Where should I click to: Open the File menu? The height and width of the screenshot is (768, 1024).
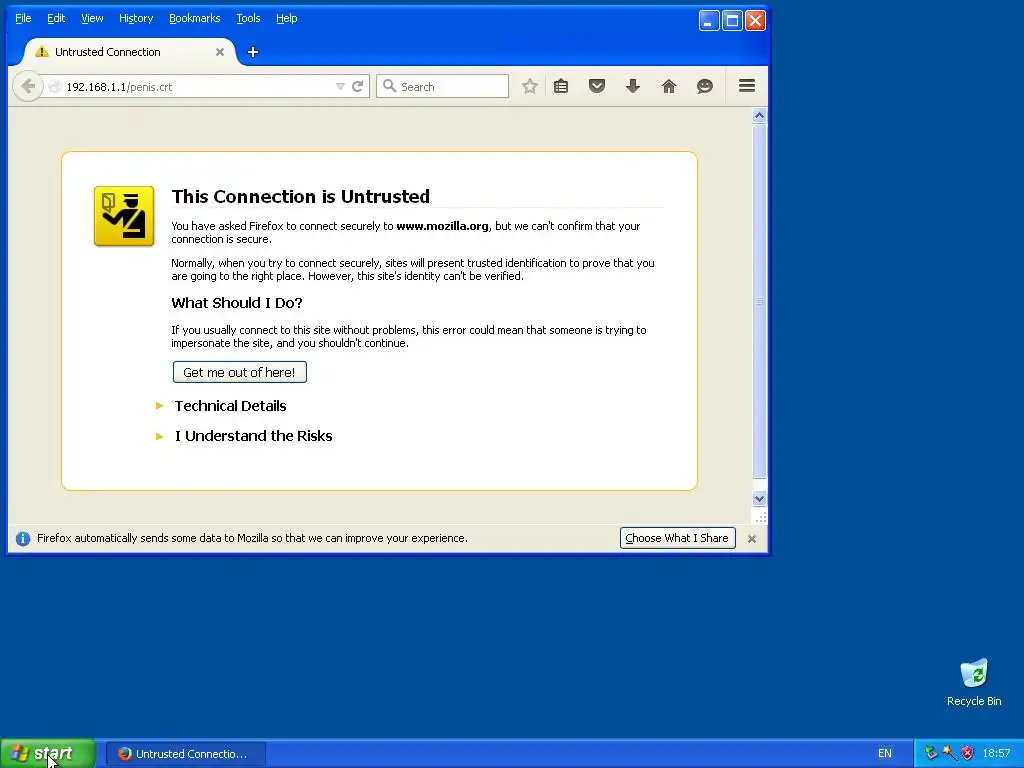click(x=23, y=18)
